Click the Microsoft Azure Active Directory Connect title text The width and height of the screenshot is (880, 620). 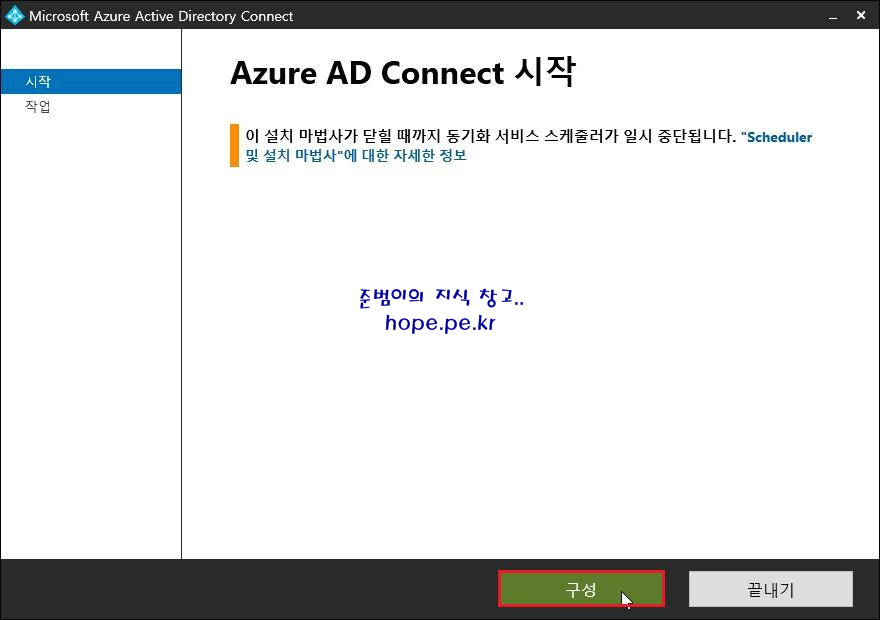161,16
